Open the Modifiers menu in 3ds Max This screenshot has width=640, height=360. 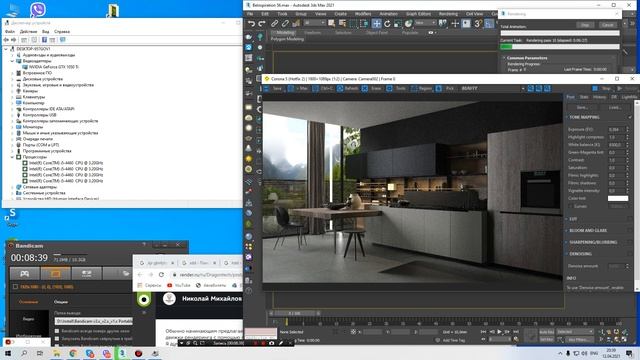(363, 14)
